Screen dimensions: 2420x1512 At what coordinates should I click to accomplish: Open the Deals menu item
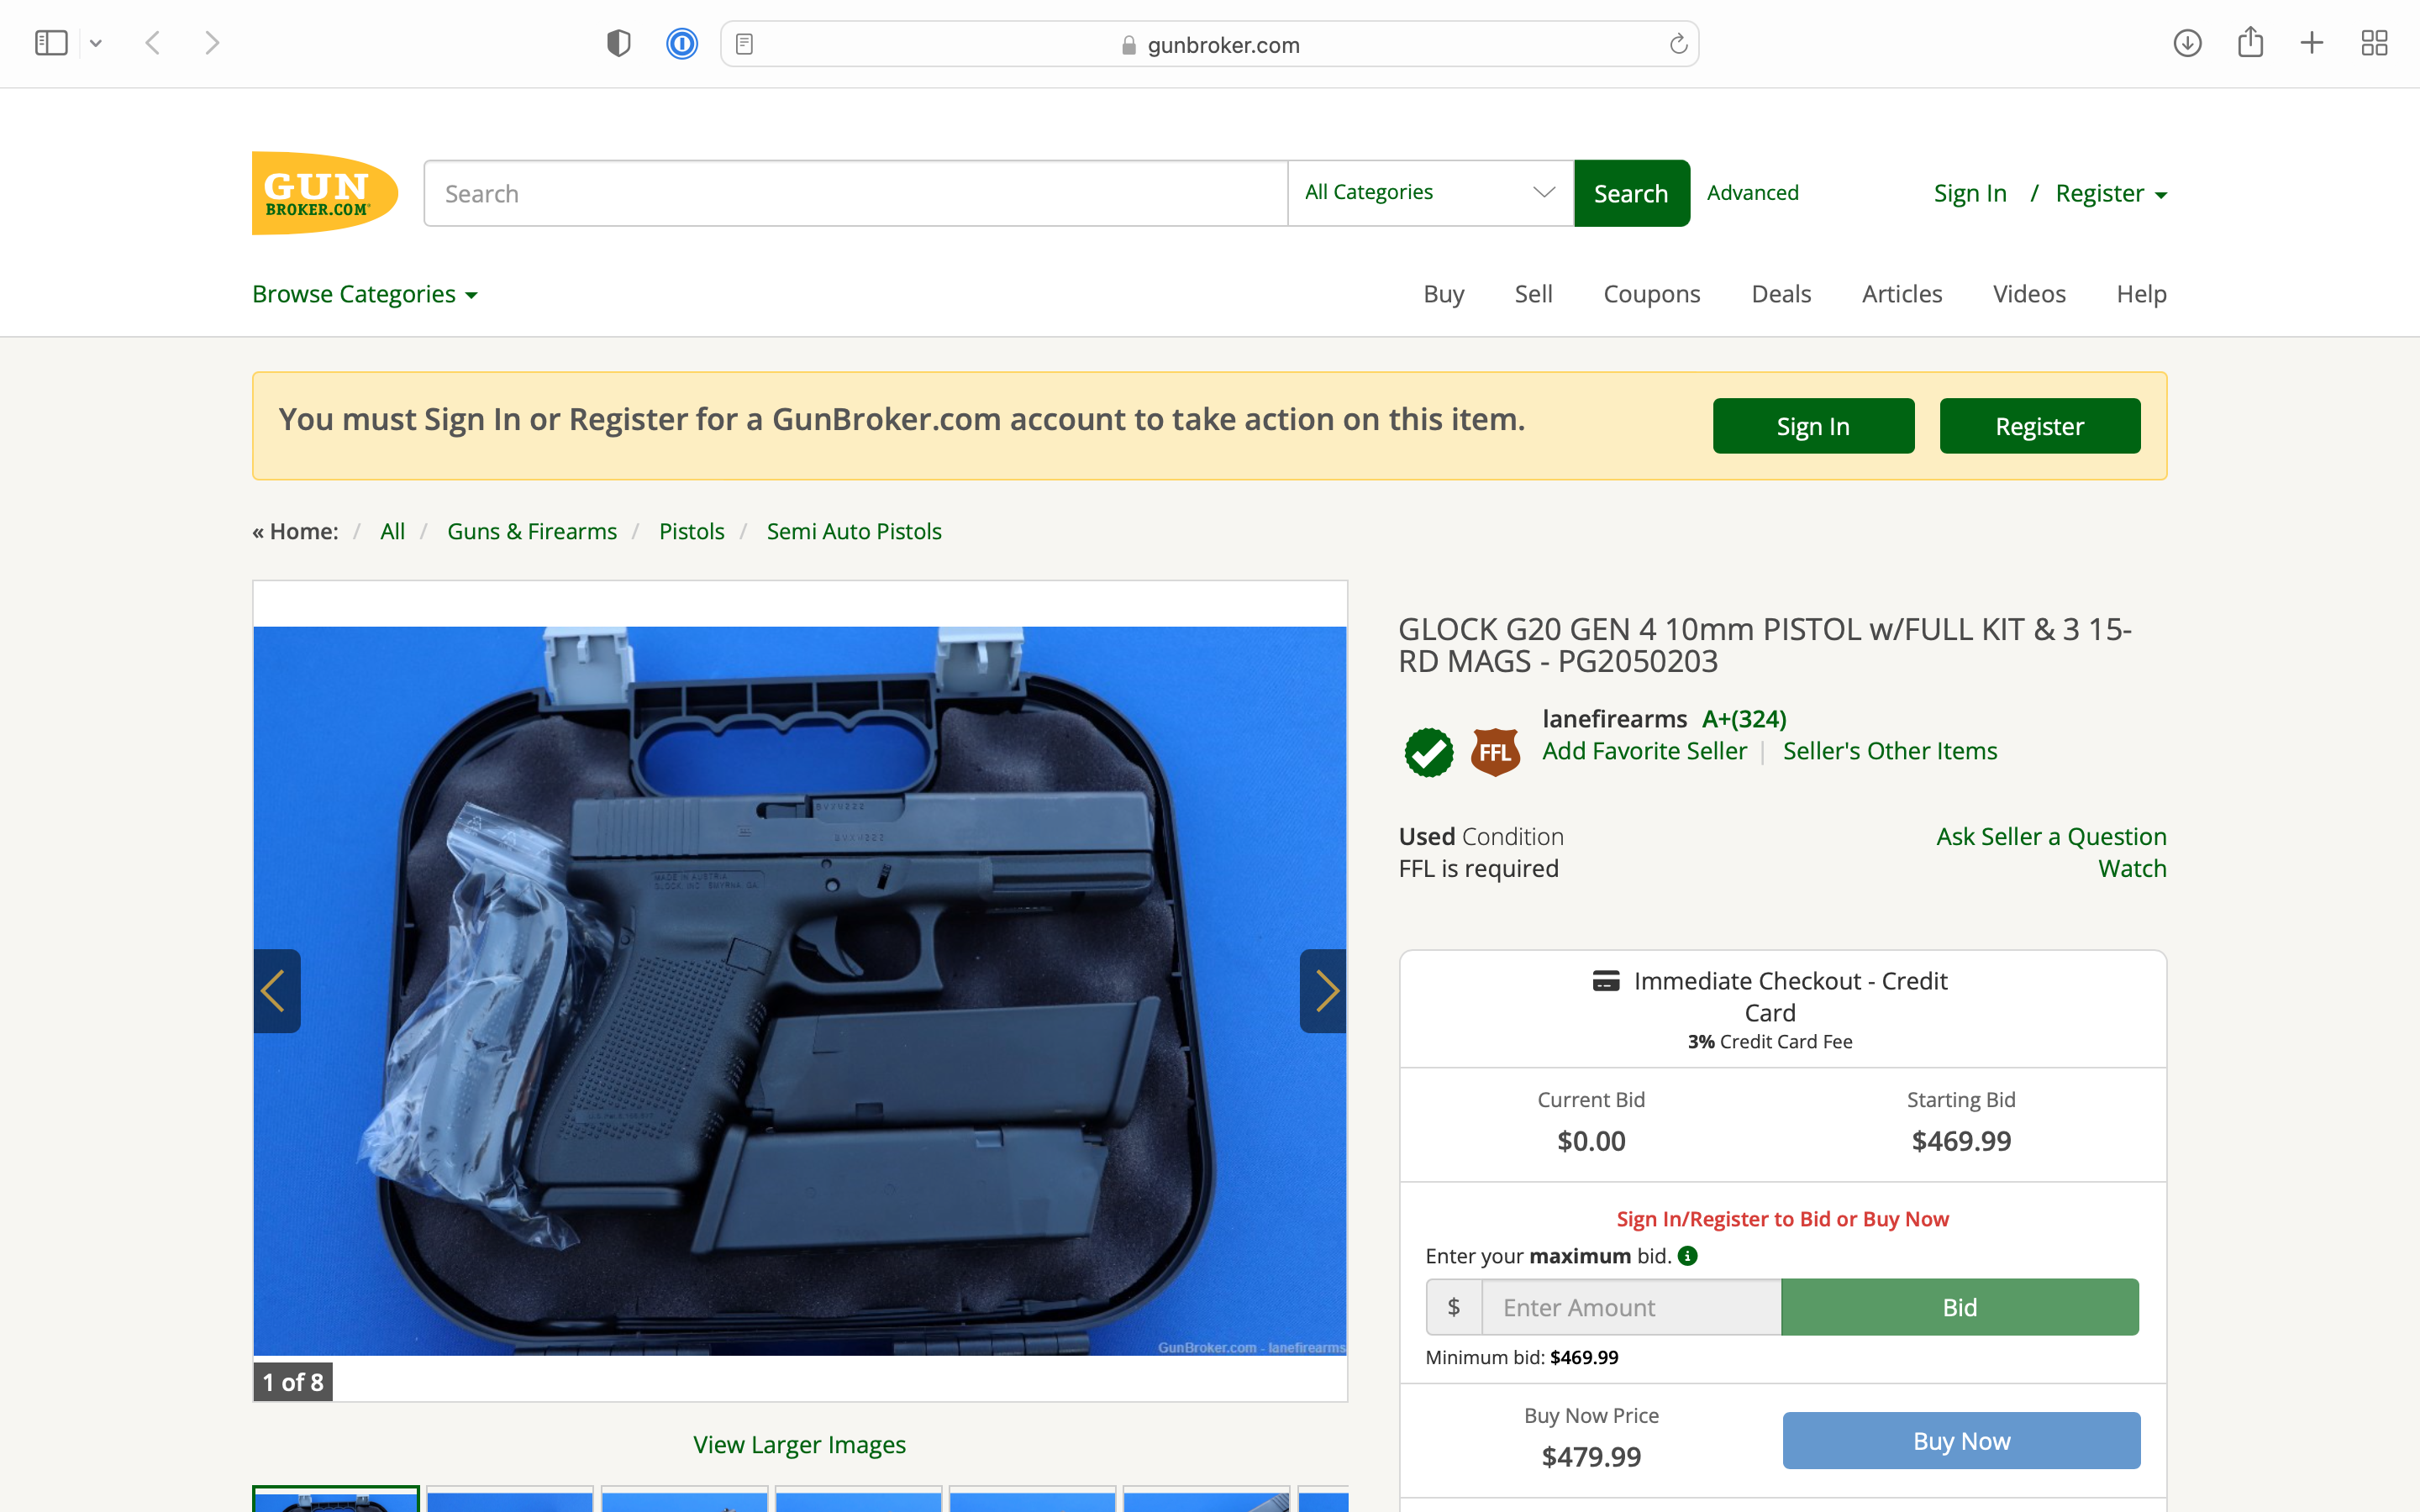point(1781,294)
